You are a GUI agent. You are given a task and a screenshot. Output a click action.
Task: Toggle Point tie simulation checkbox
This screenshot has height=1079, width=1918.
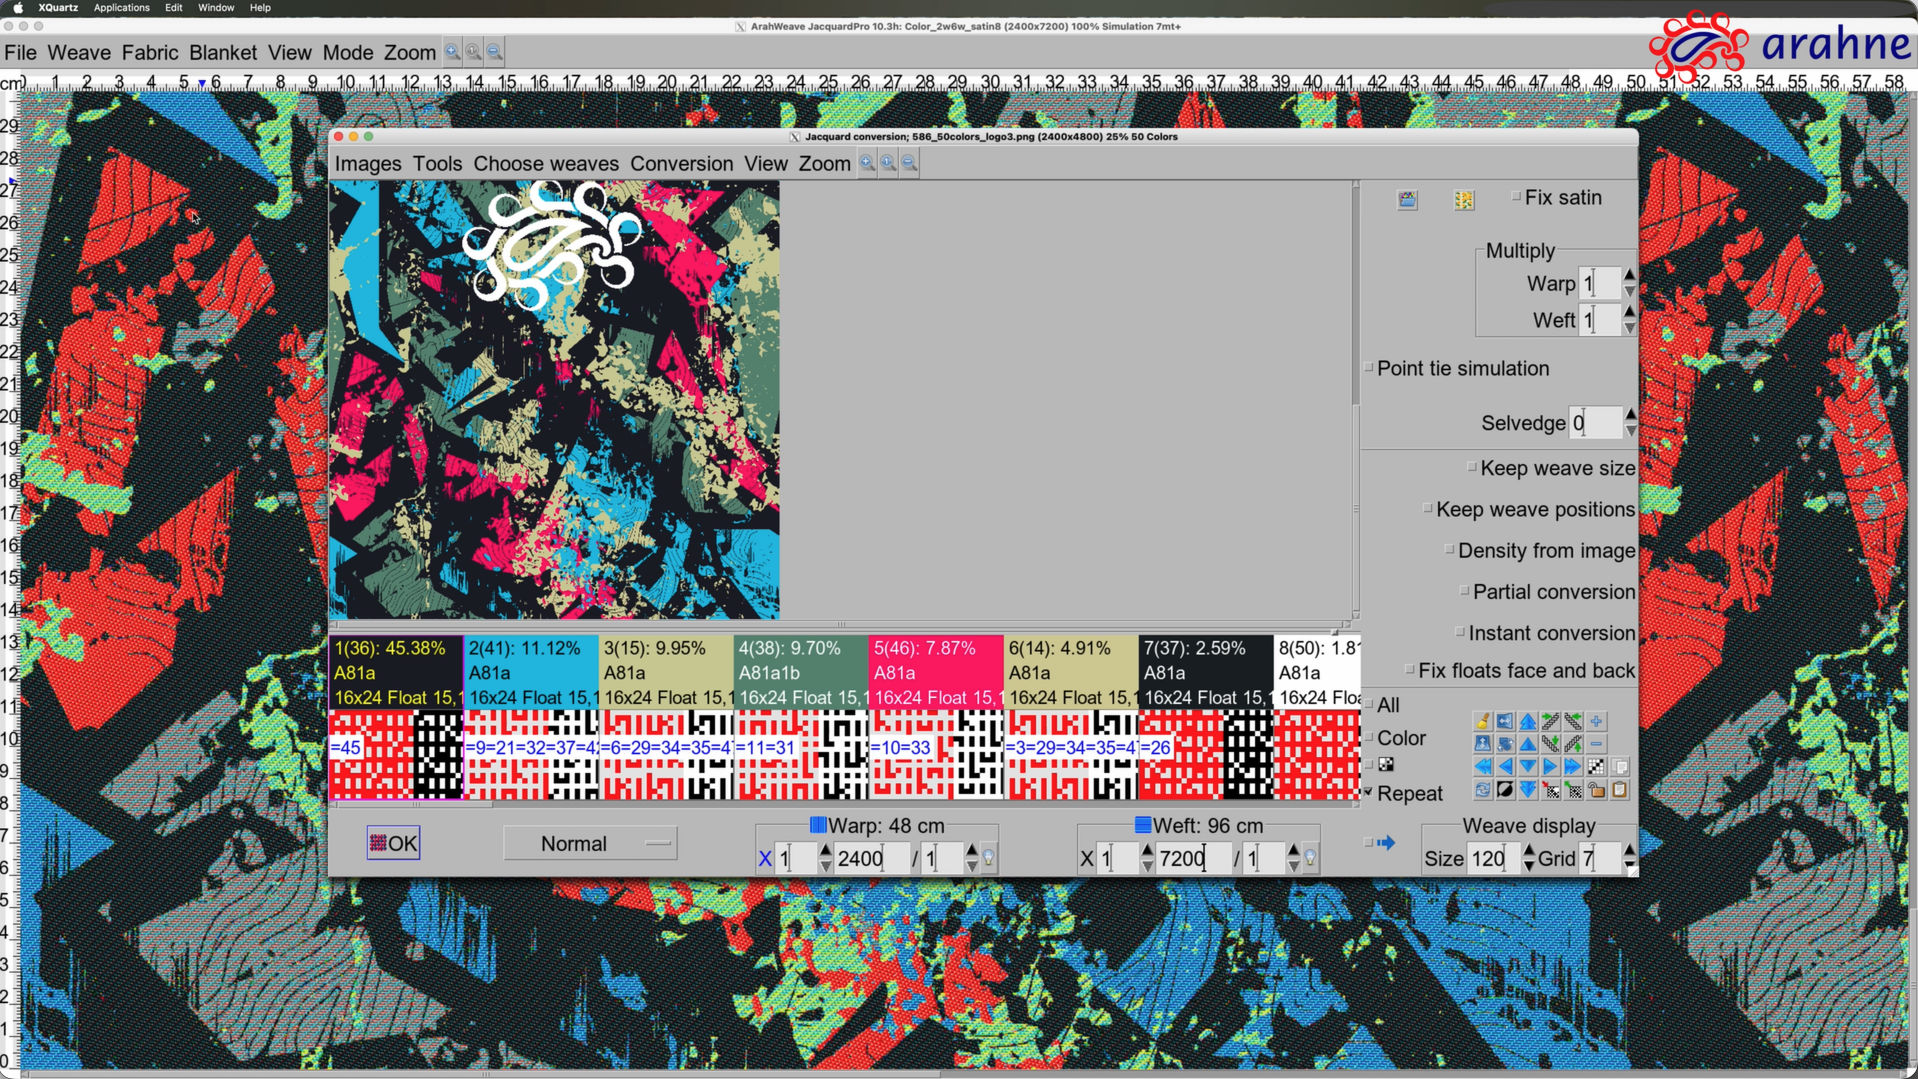point(1369,368)
